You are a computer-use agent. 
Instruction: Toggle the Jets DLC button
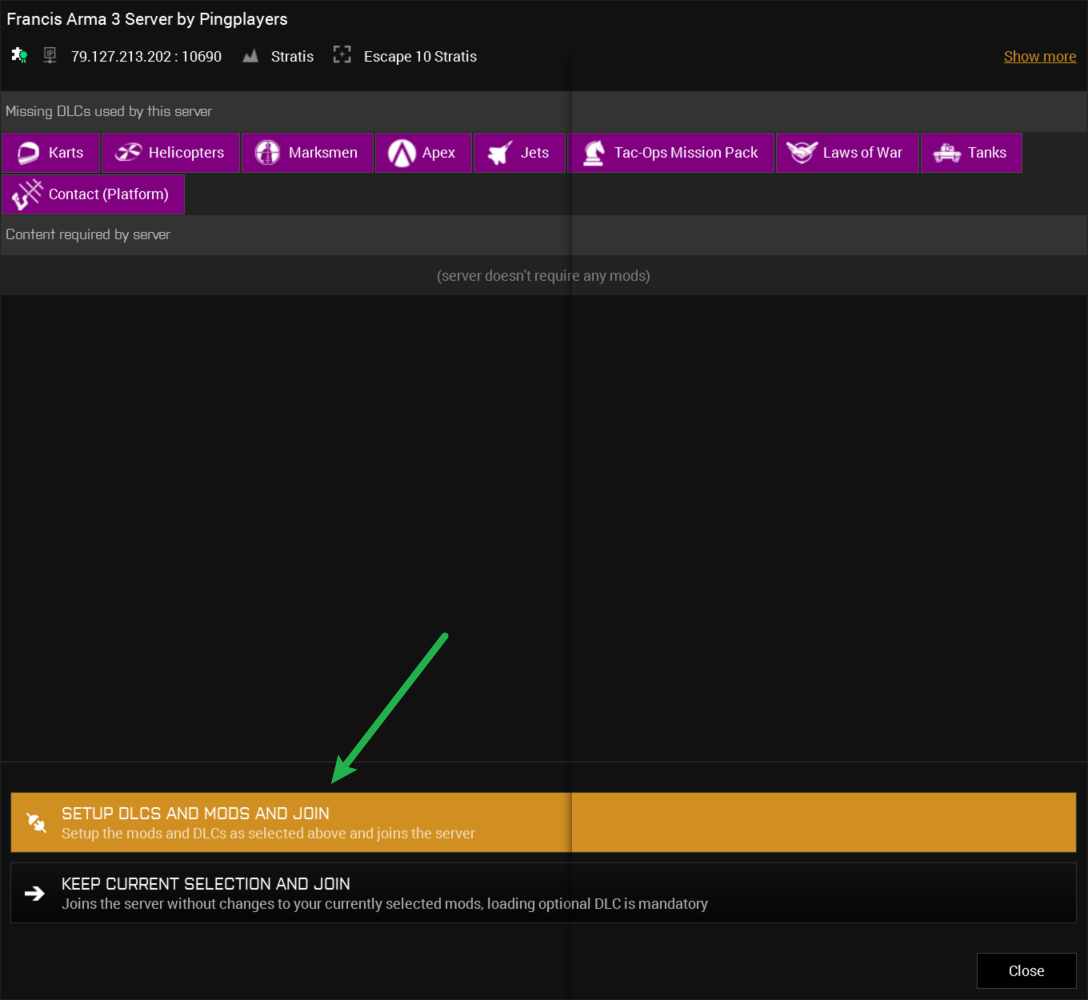coord(519,153)
